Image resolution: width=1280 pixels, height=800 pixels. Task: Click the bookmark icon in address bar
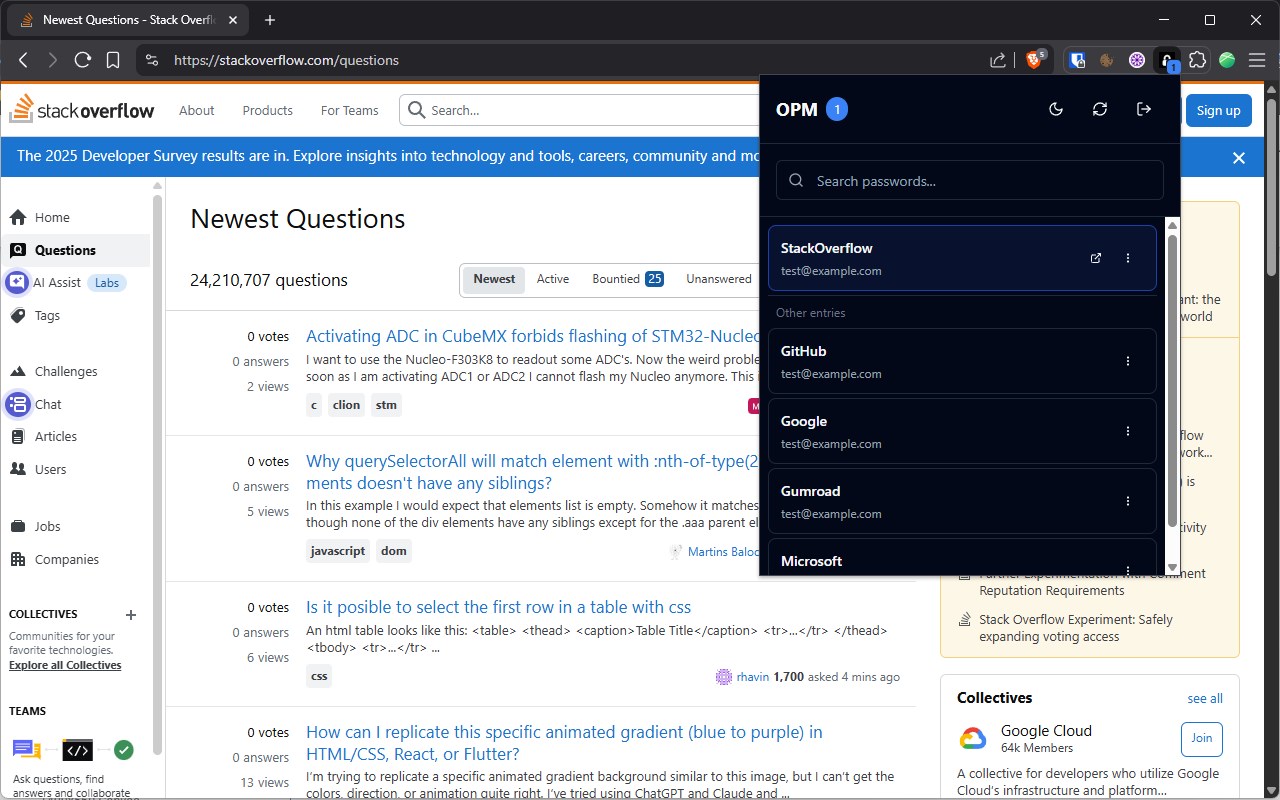tap(113, 60)
